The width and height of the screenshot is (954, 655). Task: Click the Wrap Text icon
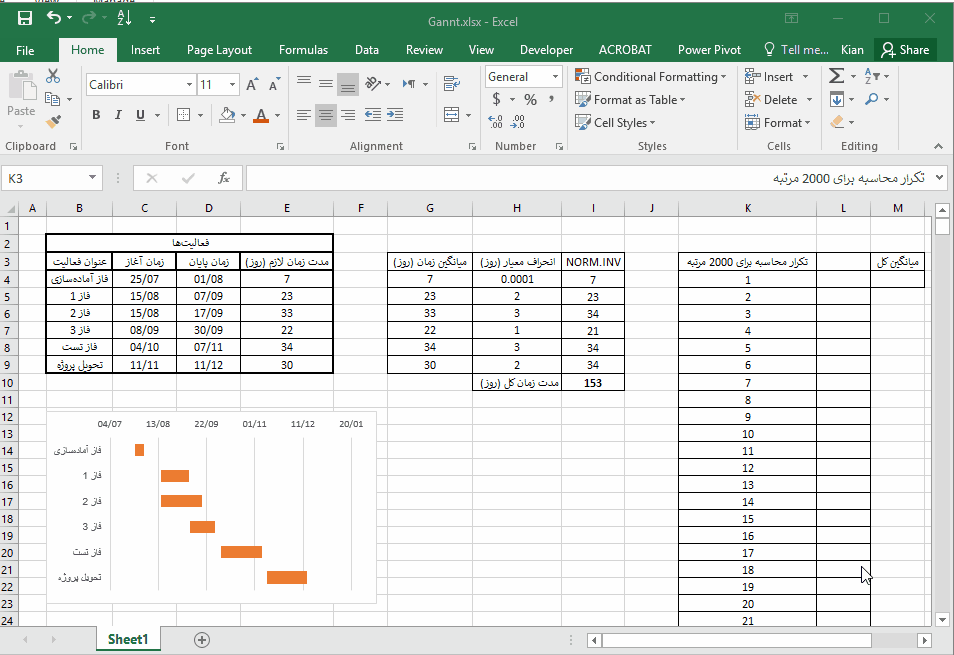tap(450, 85)
